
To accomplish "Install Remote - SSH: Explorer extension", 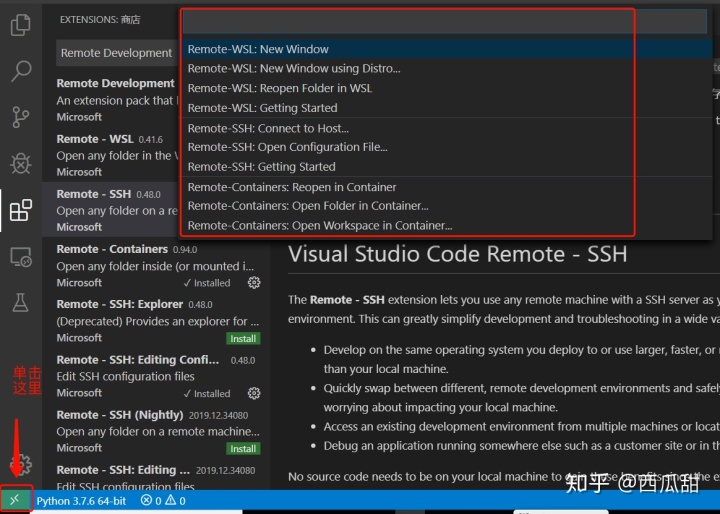I will tap(243, 339).
